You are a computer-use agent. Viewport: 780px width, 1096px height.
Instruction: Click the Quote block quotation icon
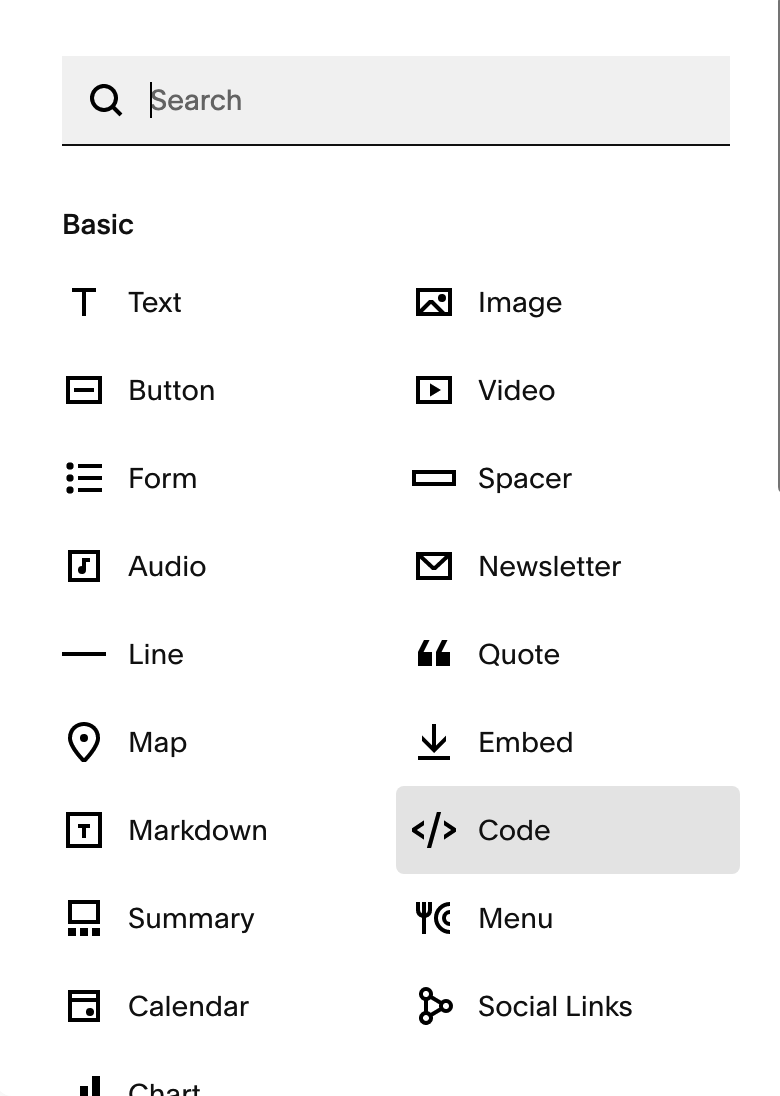433,654
